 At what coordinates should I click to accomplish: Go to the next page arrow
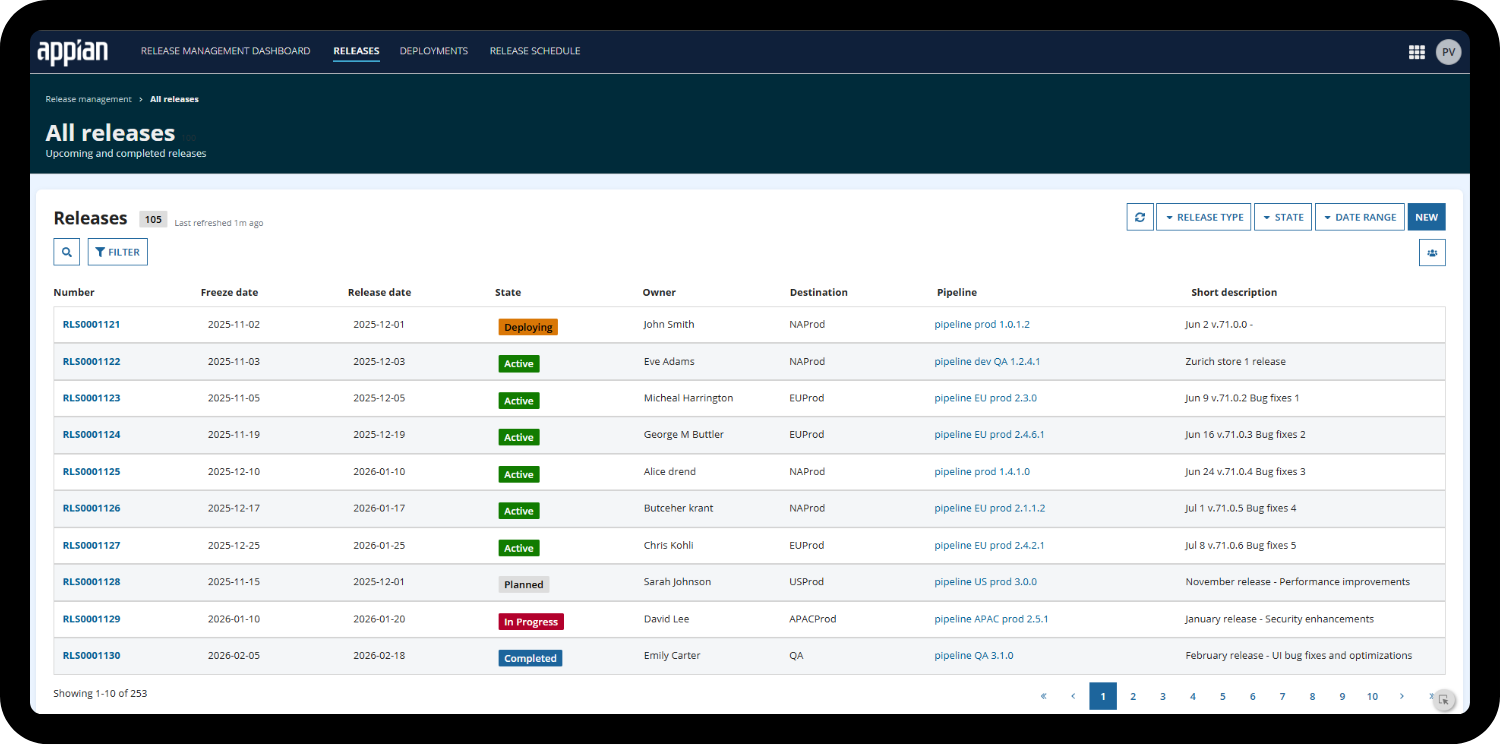(1402, 696)
